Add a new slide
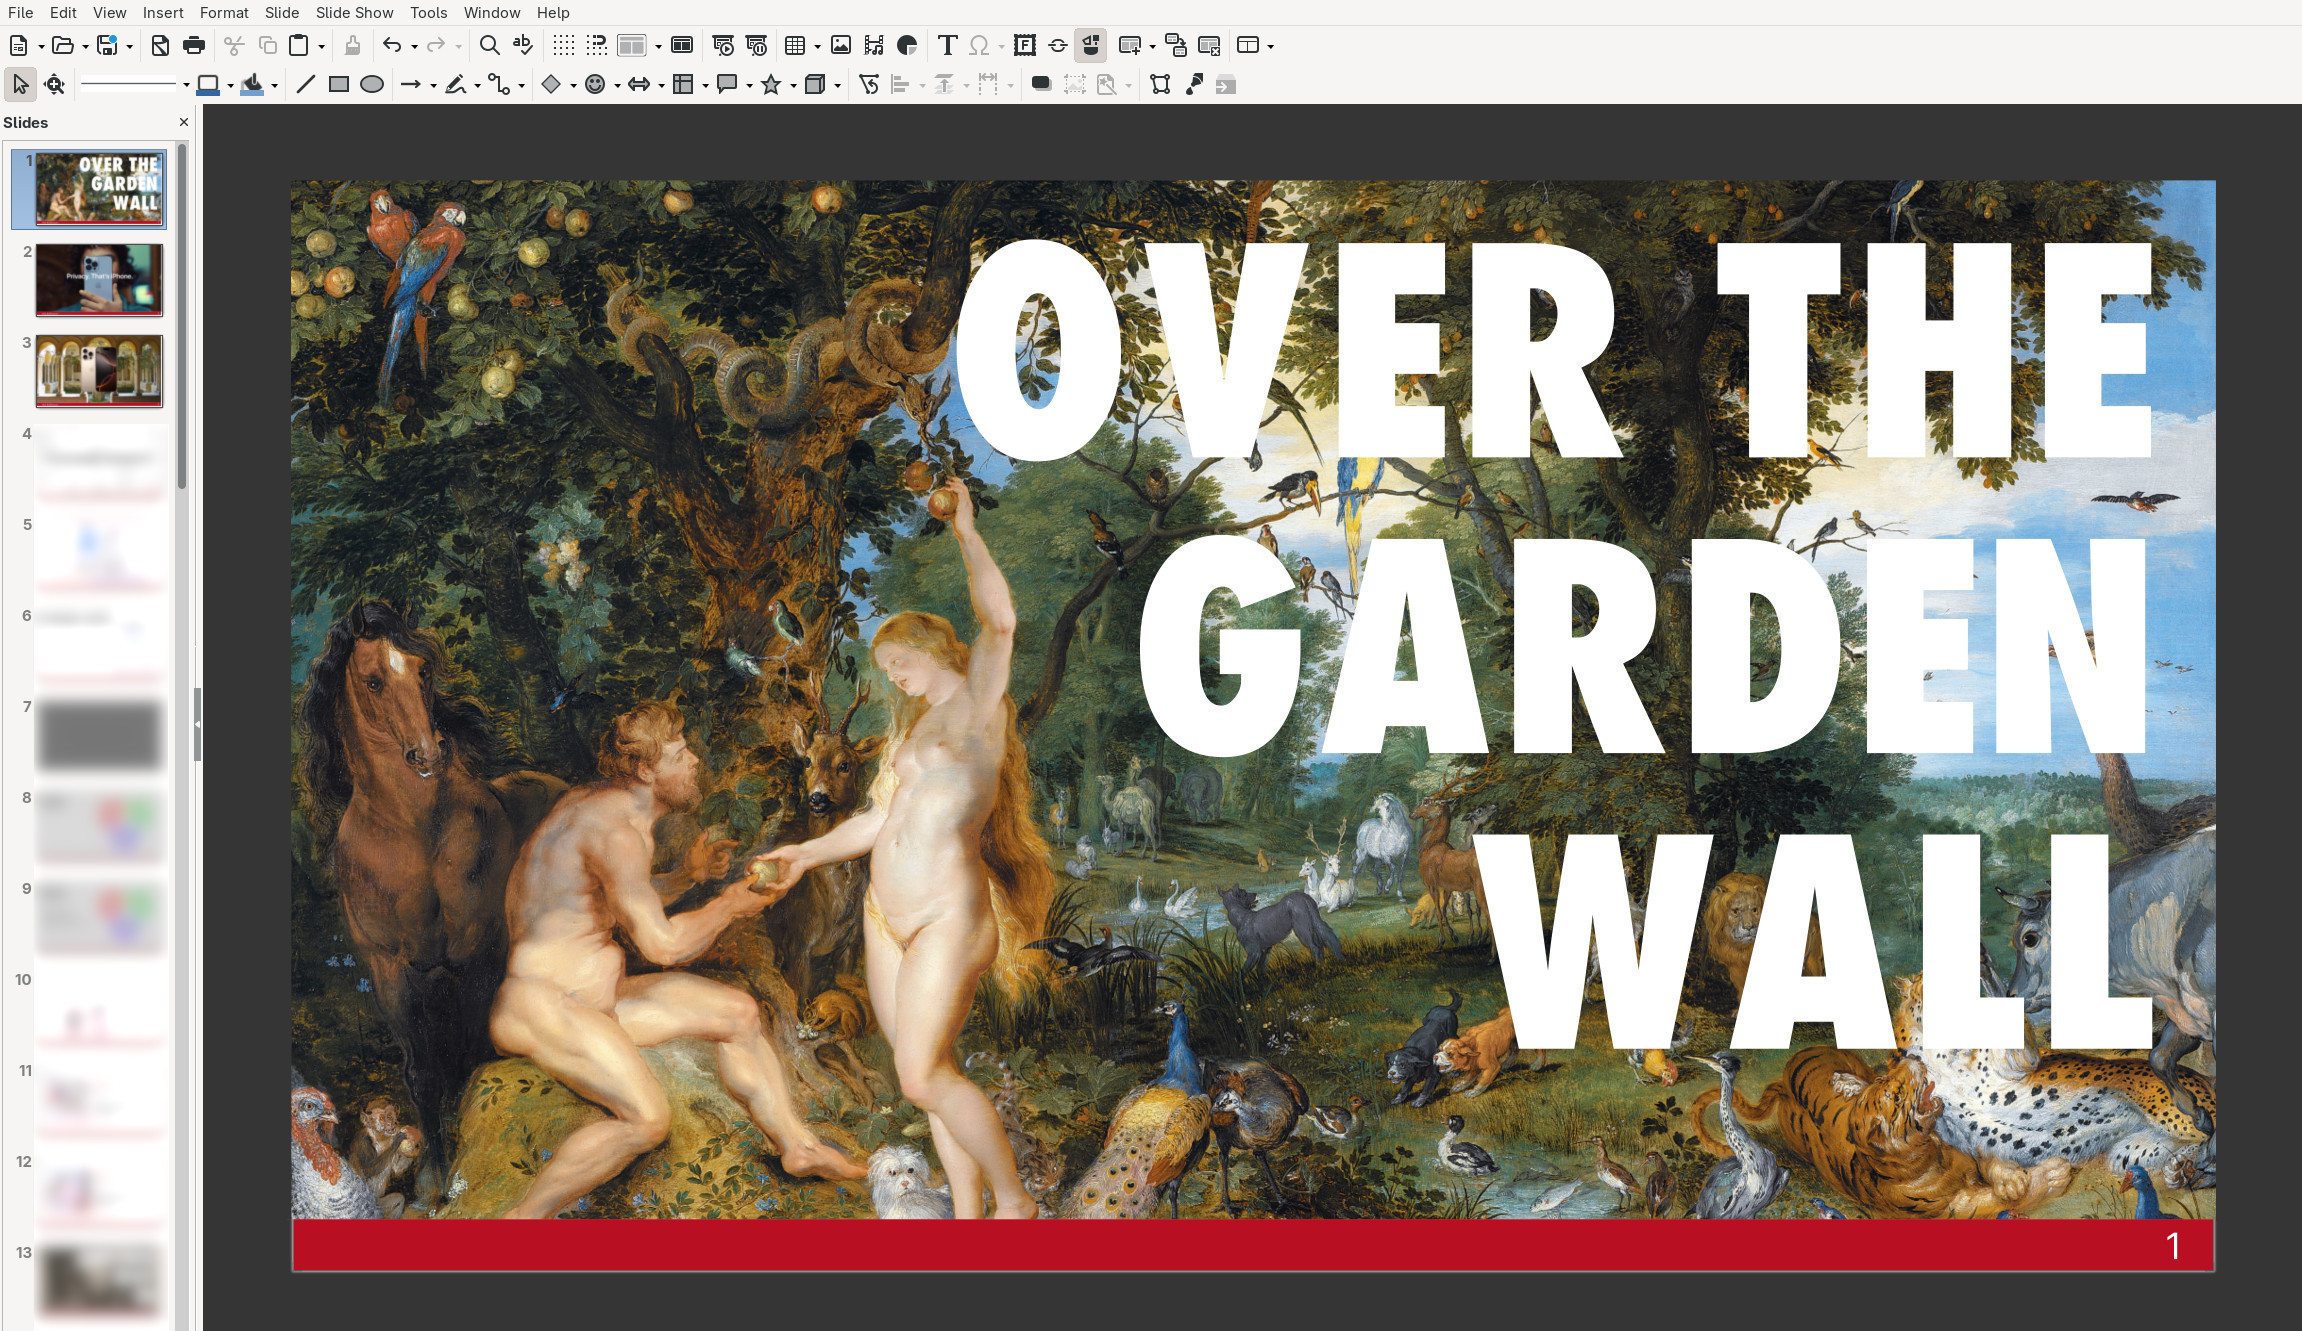The height and width of the screenshot is (1331, 2302). click(1130, 45)
